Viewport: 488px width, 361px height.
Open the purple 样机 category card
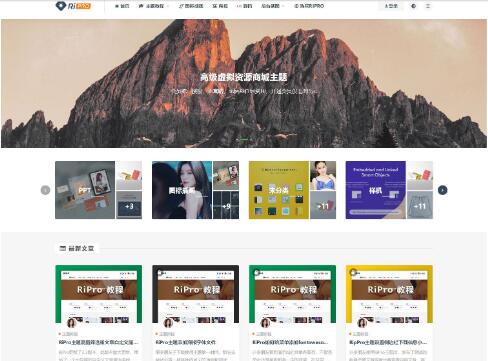(x=376, y=190)
